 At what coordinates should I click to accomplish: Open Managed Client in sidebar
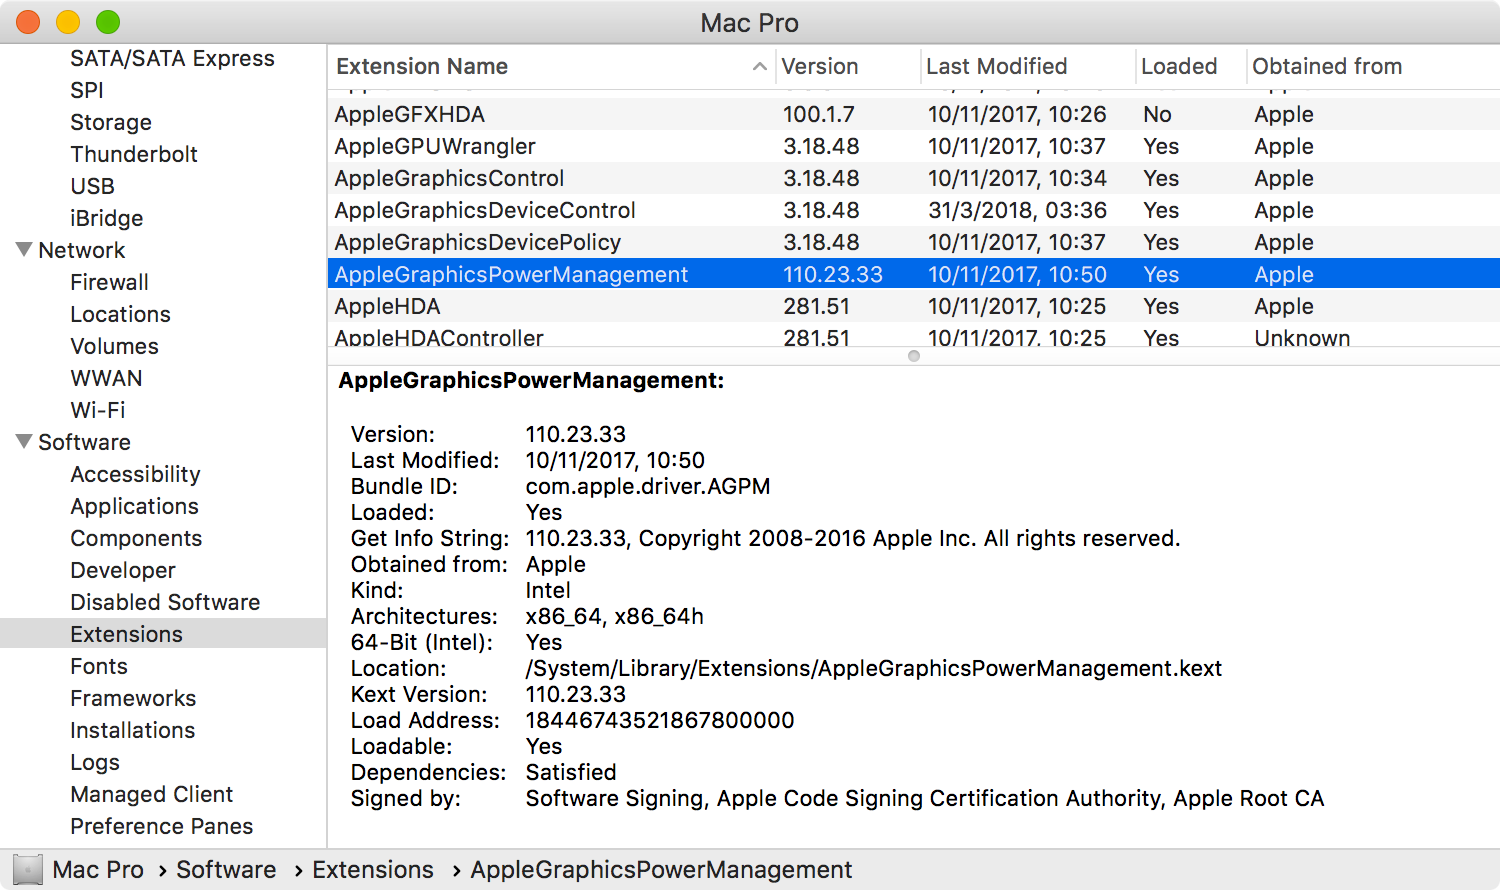tap(151, 794)
